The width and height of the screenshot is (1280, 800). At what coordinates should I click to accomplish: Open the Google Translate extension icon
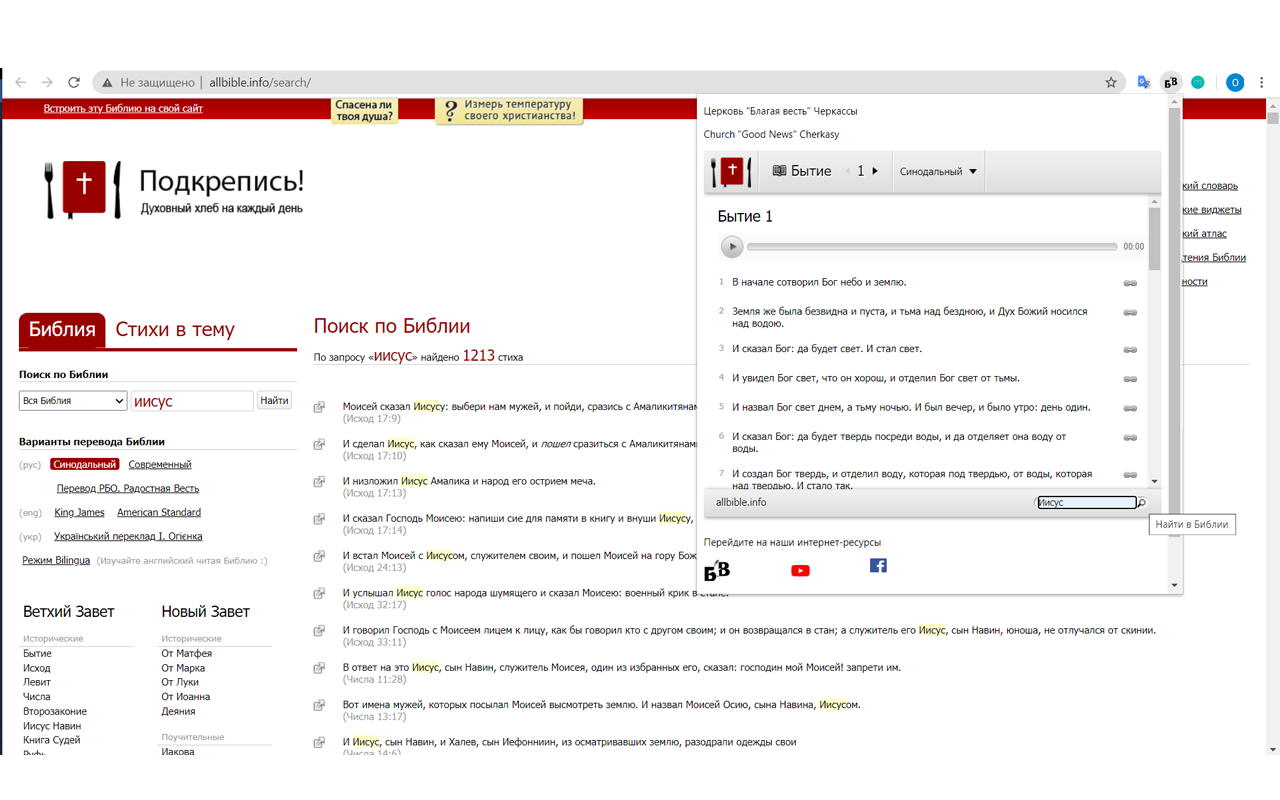(1144, 83)
